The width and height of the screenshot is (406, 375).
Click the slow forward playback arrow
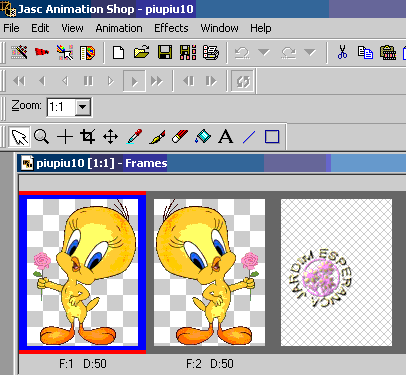(111, 81)
